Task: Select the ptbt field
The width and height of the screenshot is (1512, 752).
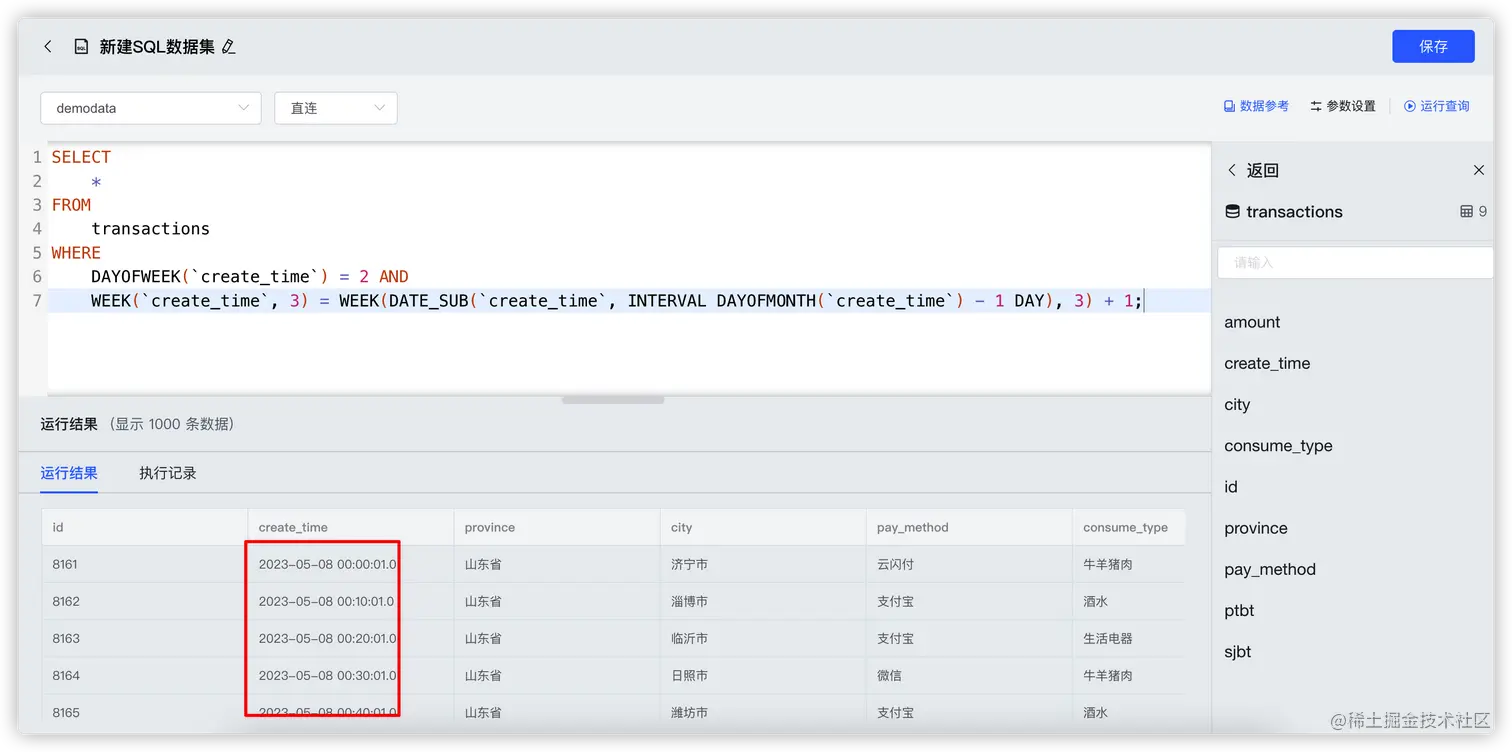Action: click(x=1239, y=611)
